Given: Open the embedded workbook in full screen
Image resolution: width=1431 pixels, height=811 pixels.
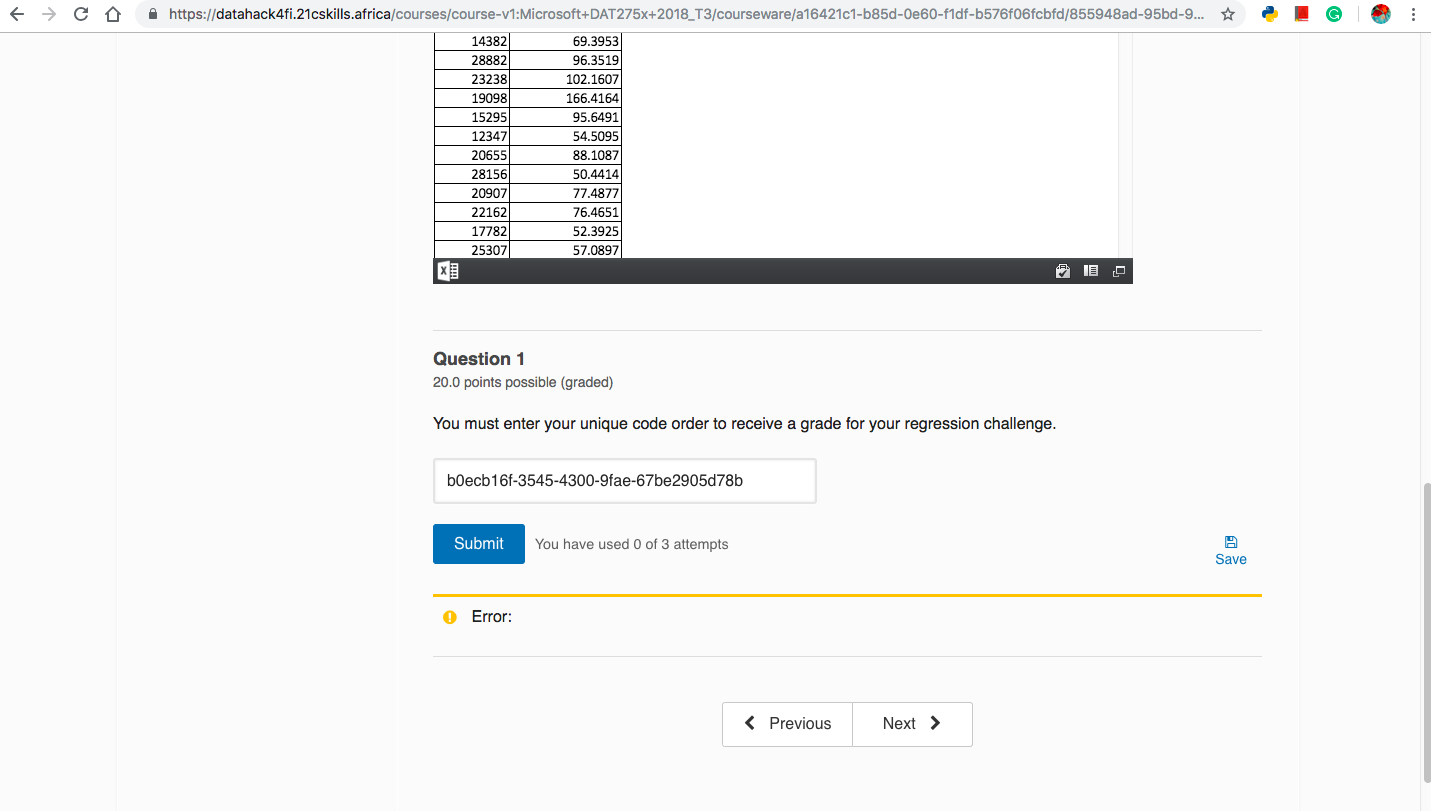Looking at the screenshot, I should (x=1118, y=271).
